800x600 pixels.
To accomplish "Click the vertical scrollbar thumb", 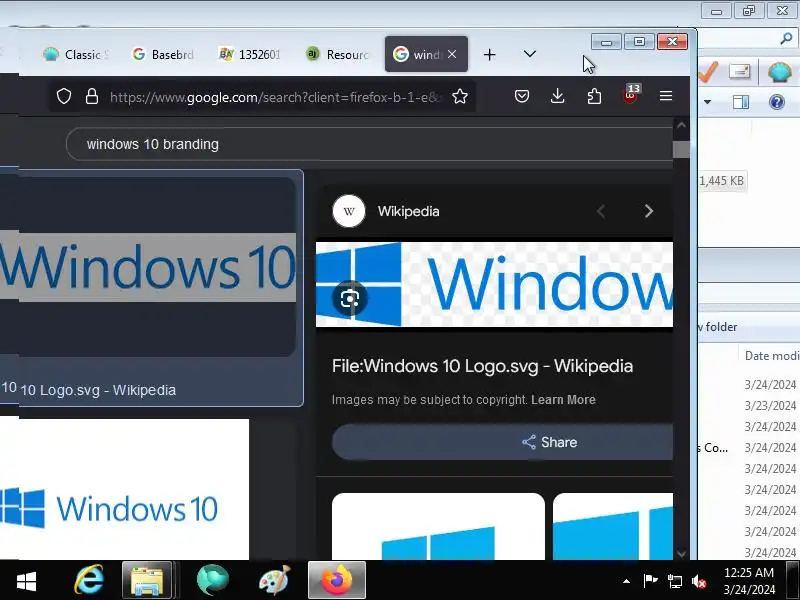I will (x=681, y=149).
